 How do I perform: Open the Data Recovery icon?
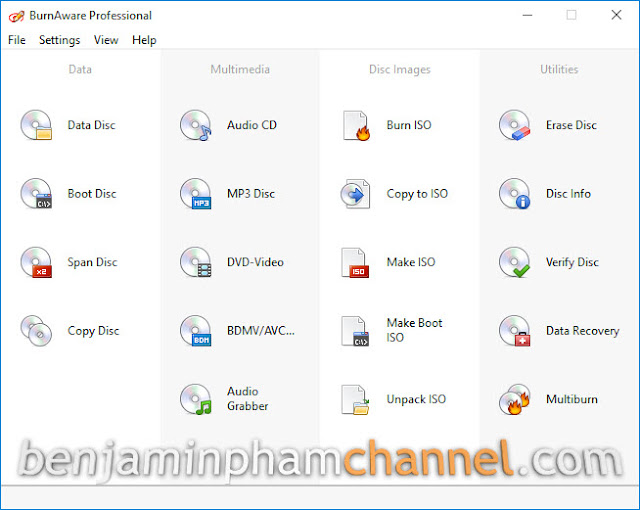click(515, 330)
